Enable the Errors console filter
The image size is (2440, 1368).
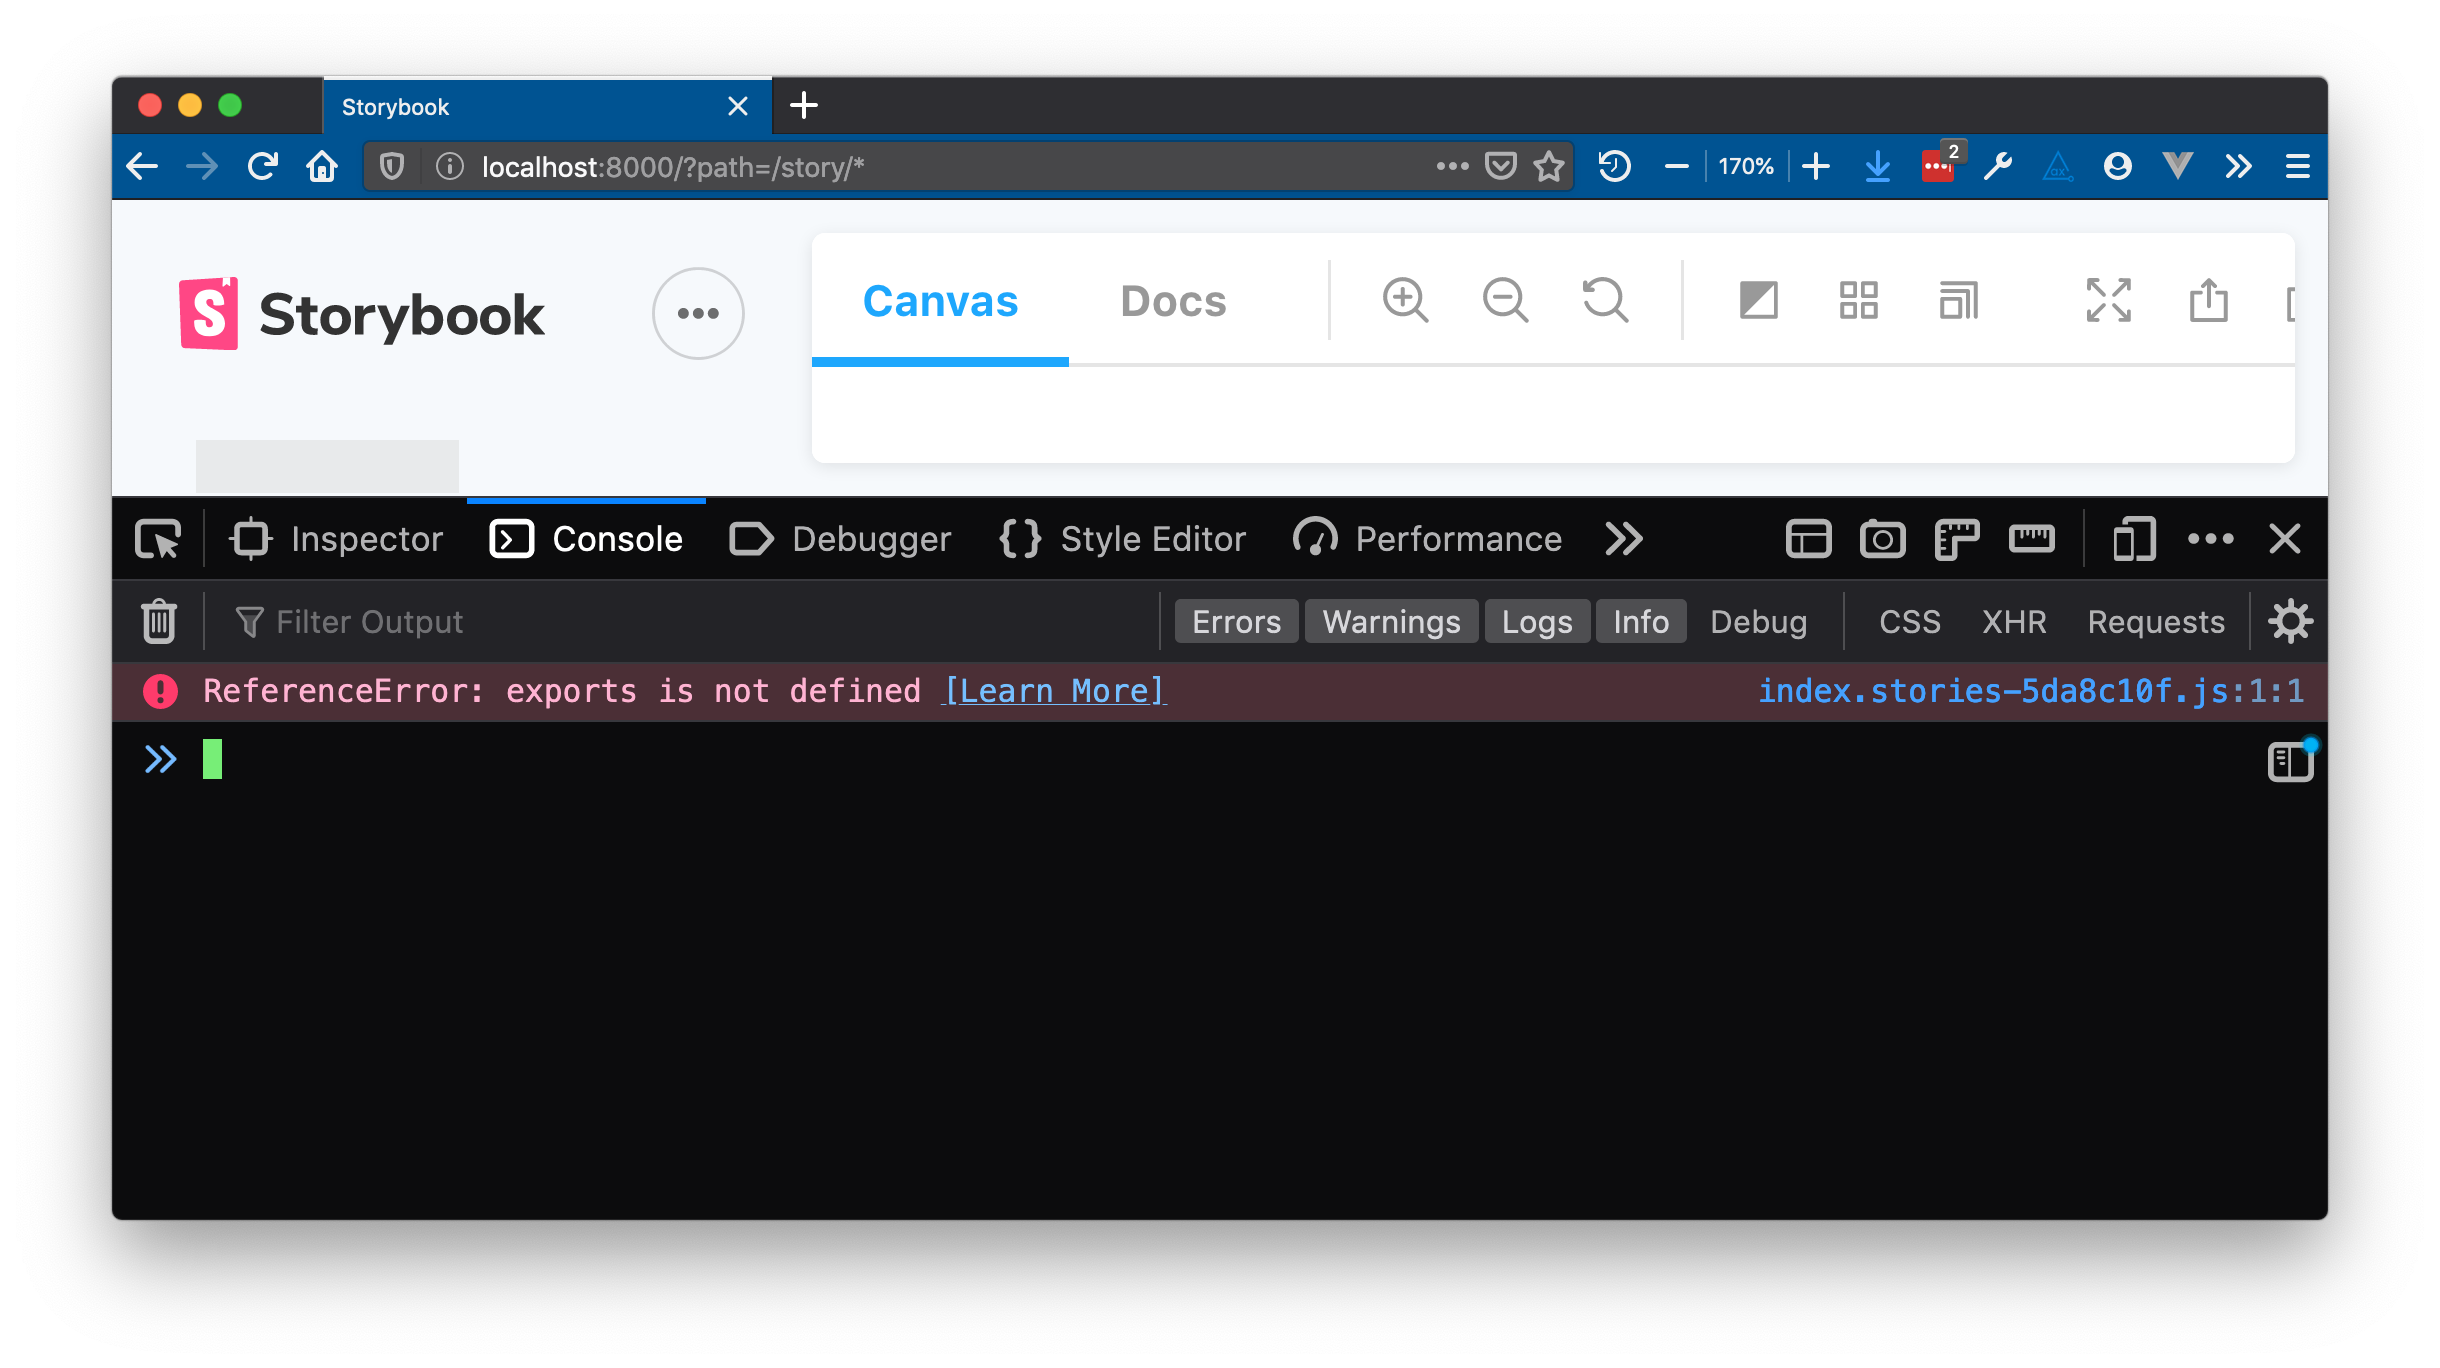(x=1236, y=621)
